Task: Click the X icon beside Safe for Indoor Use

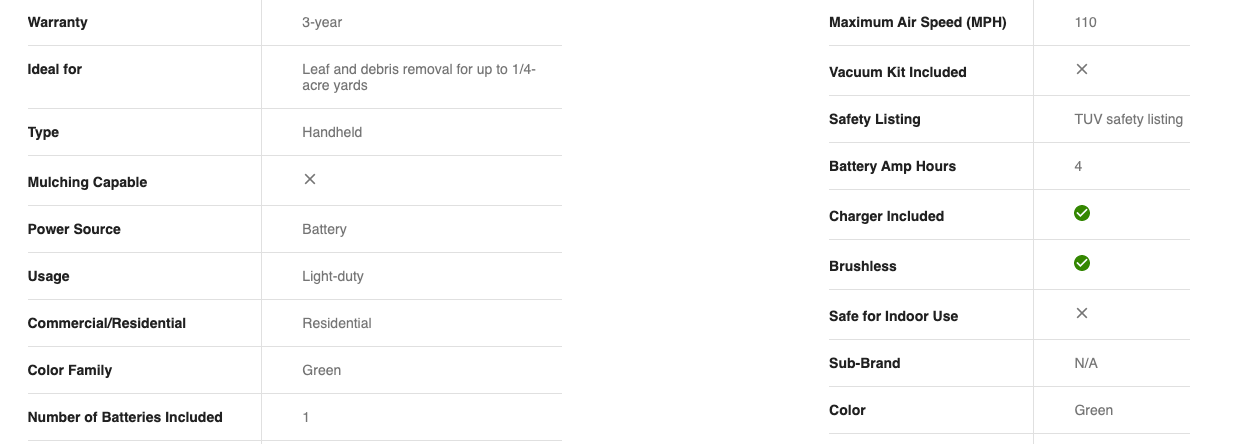Action: (1082, 313)
